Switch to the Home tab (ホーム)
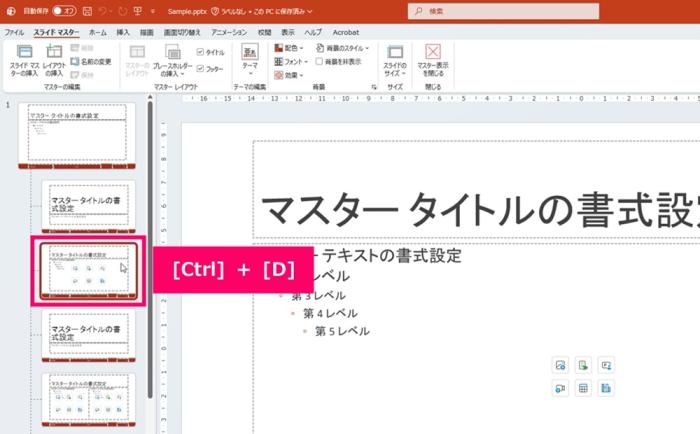This screenshot has width=700, height=434. [98, 32]
